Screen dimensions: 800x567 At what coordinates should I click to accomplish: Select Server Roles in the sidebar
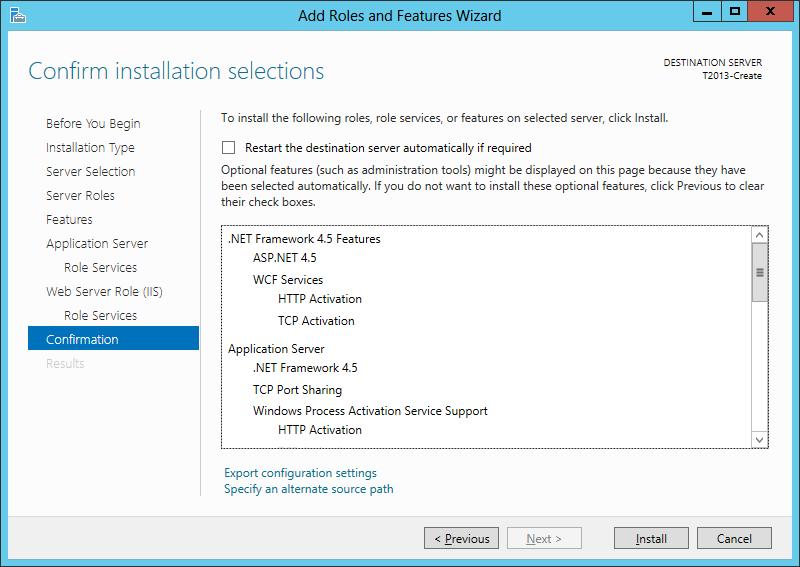click(80, 196)
